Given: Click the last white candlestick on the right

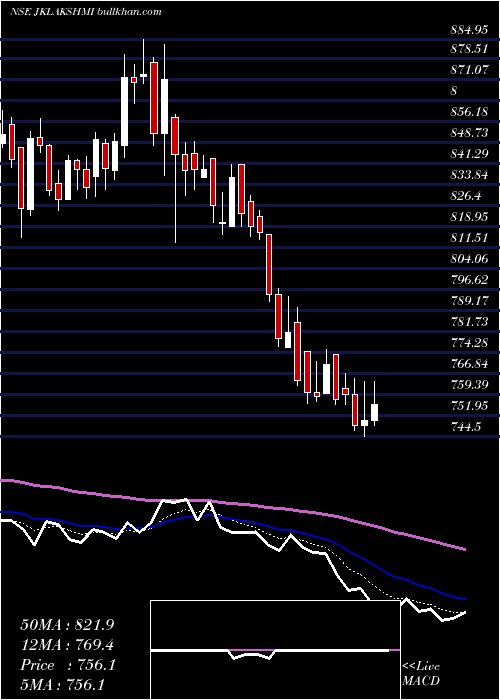Looking at the screenshot, I should tap(375, 412).
